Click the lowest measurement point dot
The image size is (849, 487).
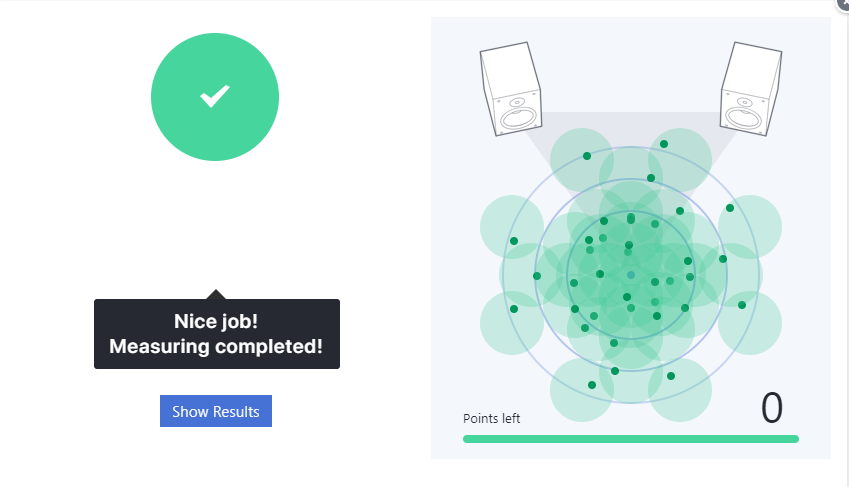(592, 385)
